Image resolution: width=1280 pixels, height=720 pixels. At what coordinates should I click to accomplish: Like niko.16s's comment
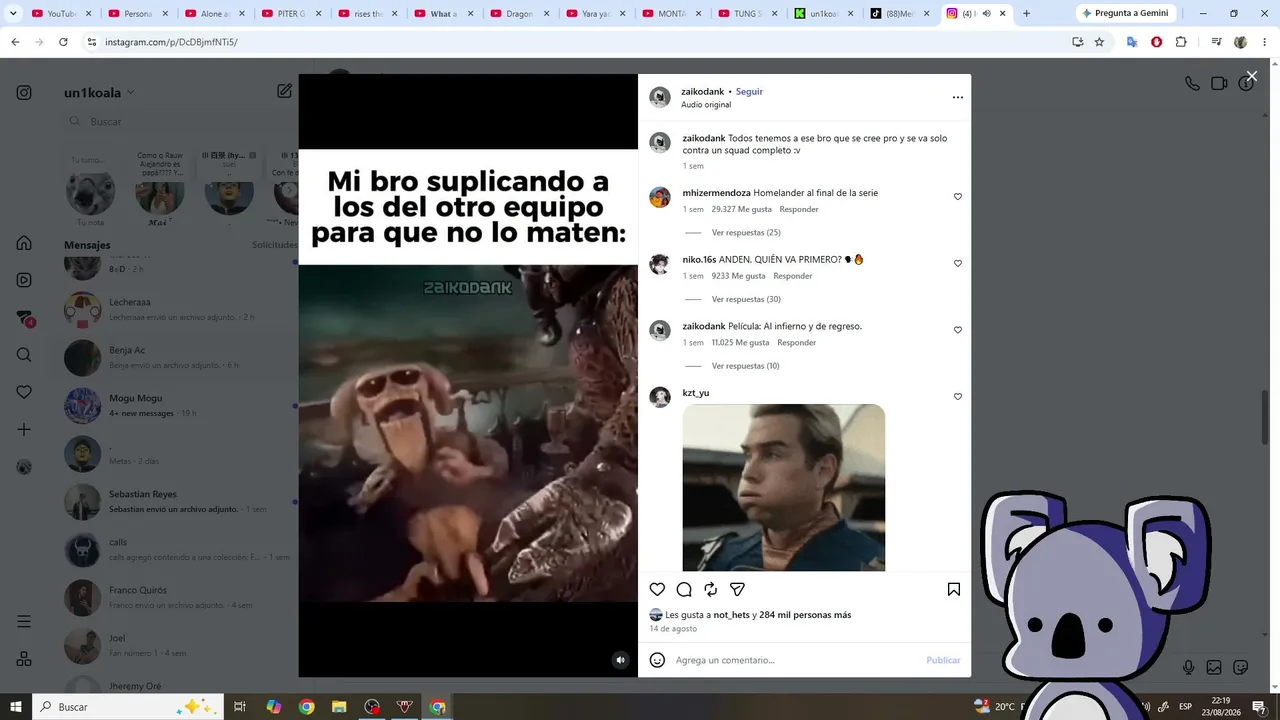958,264
